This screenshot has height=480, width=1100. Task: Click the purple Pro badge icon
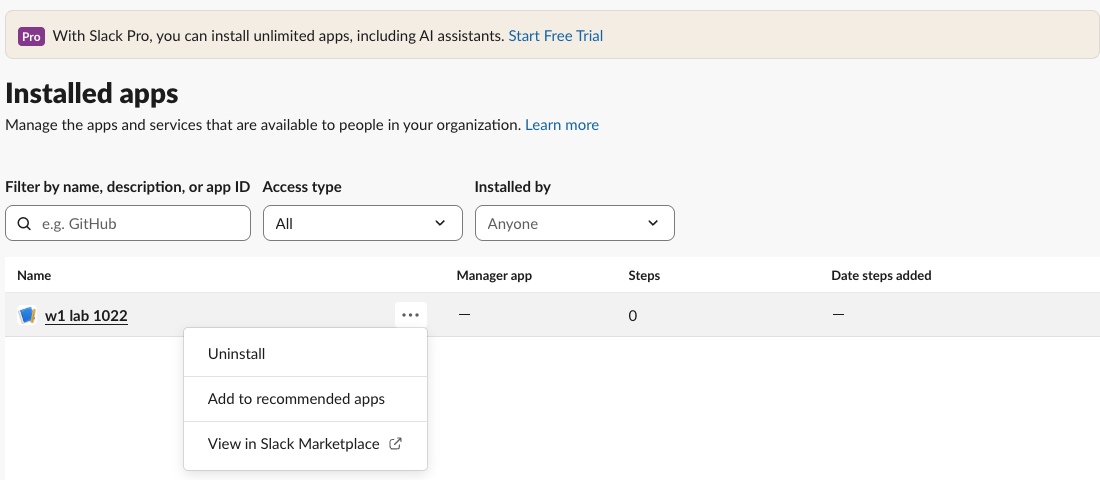pos(32,36)
